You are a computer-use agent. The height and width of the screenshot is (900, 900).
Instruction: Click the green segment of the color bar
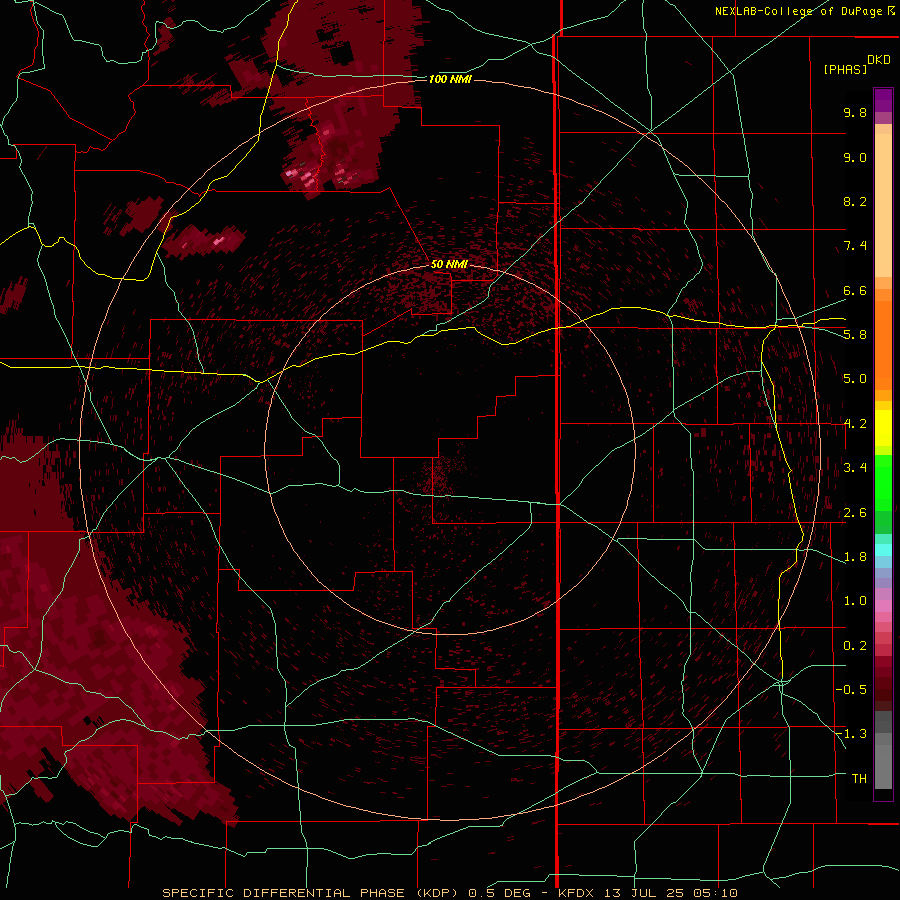(x=883, y=482)
